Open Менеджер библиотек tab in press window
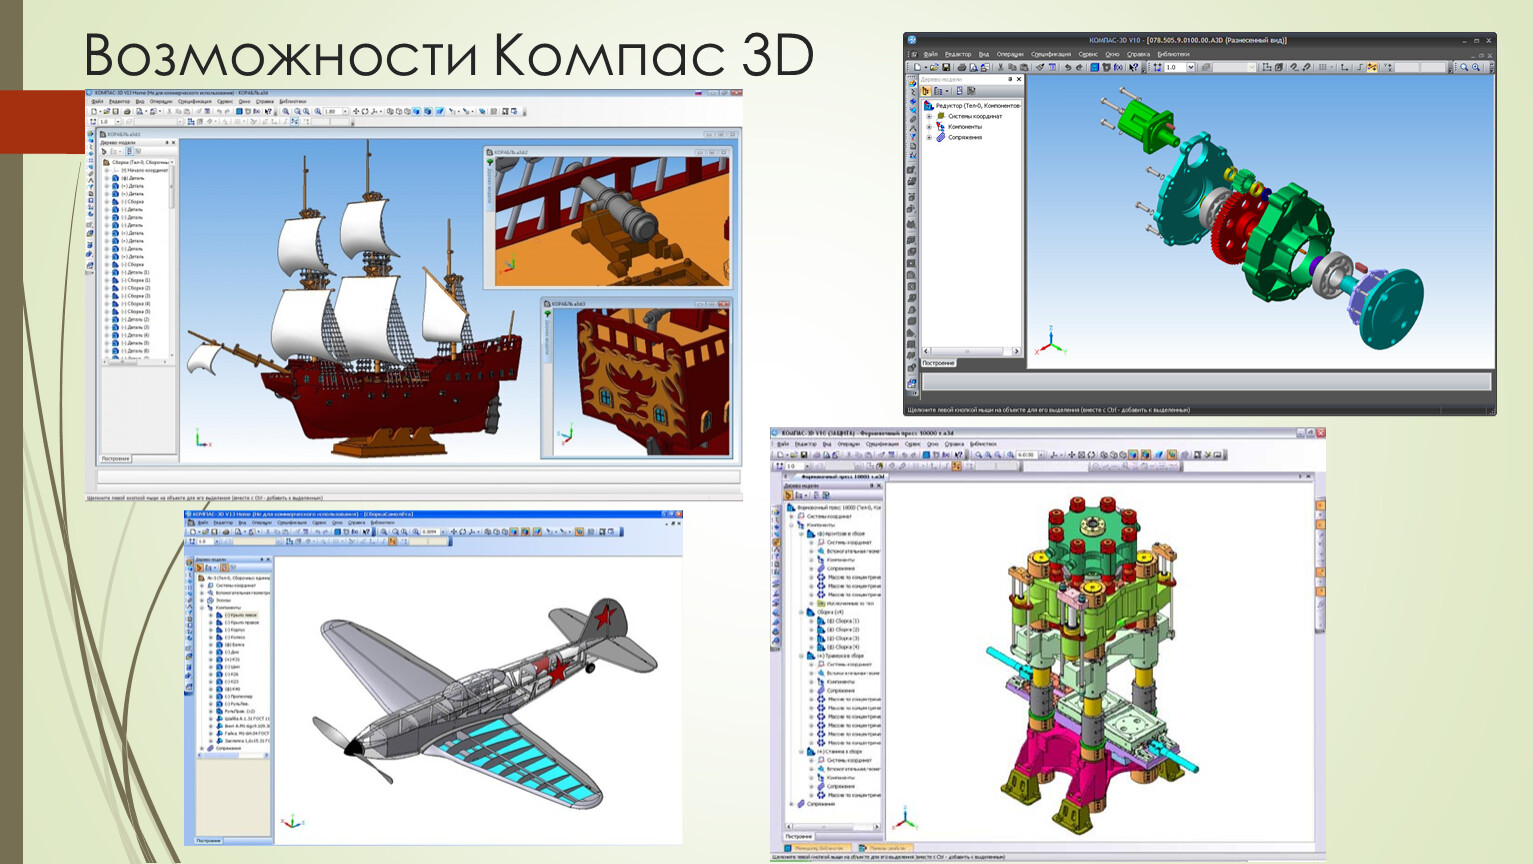Screen dimensions: 1533x864 pyautogui.click(x=818, y=848)
